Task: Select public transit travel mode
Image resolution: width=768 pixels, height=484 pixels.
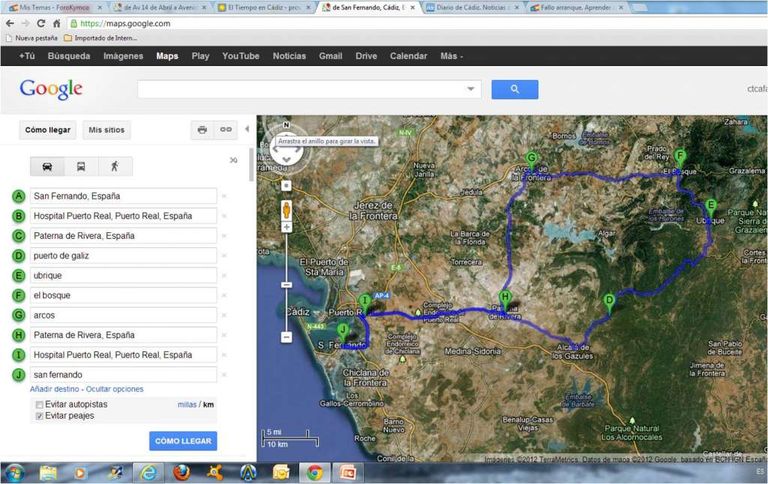Action: coord(81,166)
